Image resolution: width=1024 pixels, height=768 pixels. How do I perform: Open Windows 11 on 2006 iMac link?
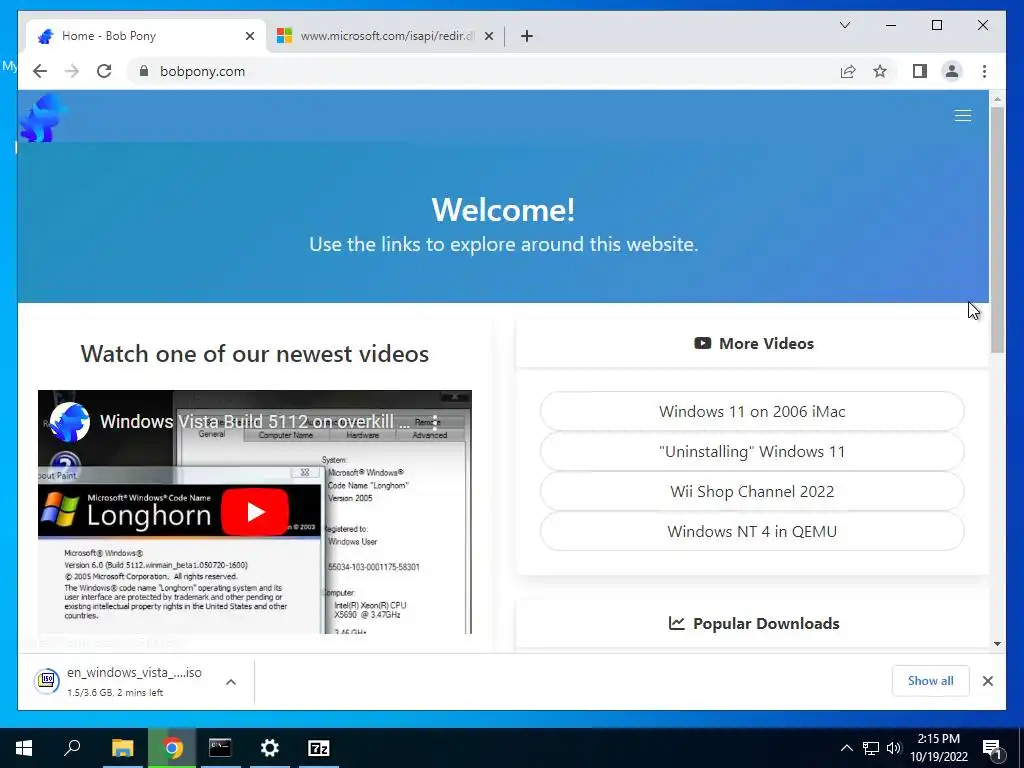pos(752,411)
